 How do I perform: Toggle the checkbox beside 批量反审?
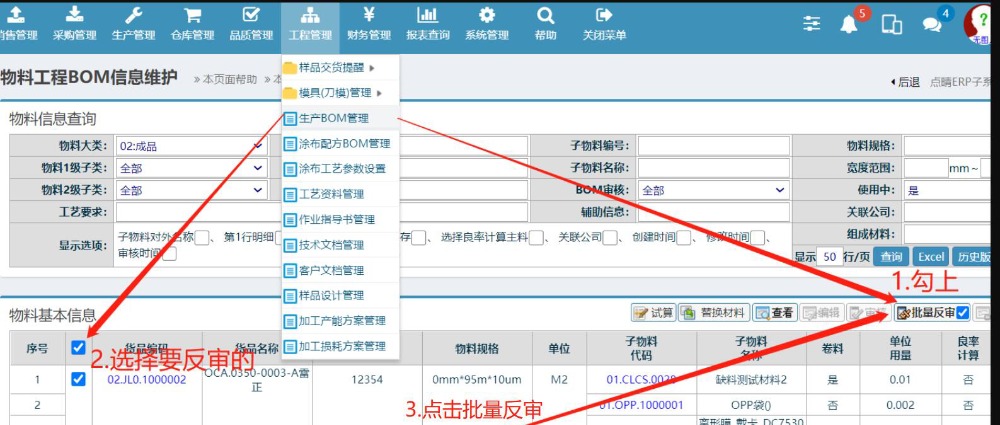(x=962, y=313)
